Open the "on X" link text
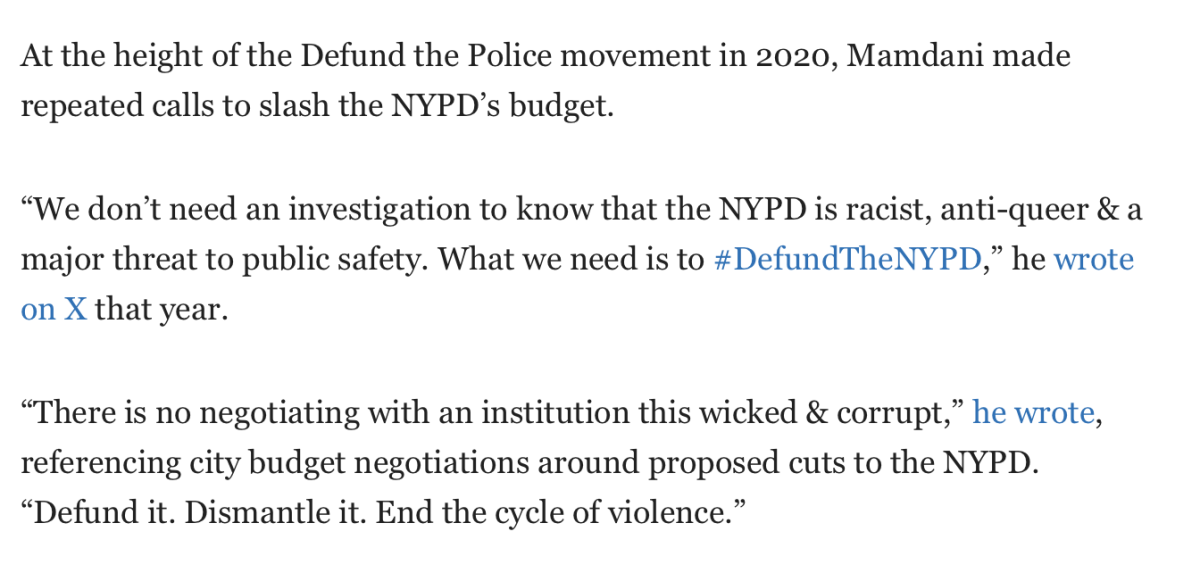The image size is (1200, 573). tap(54, 309)
